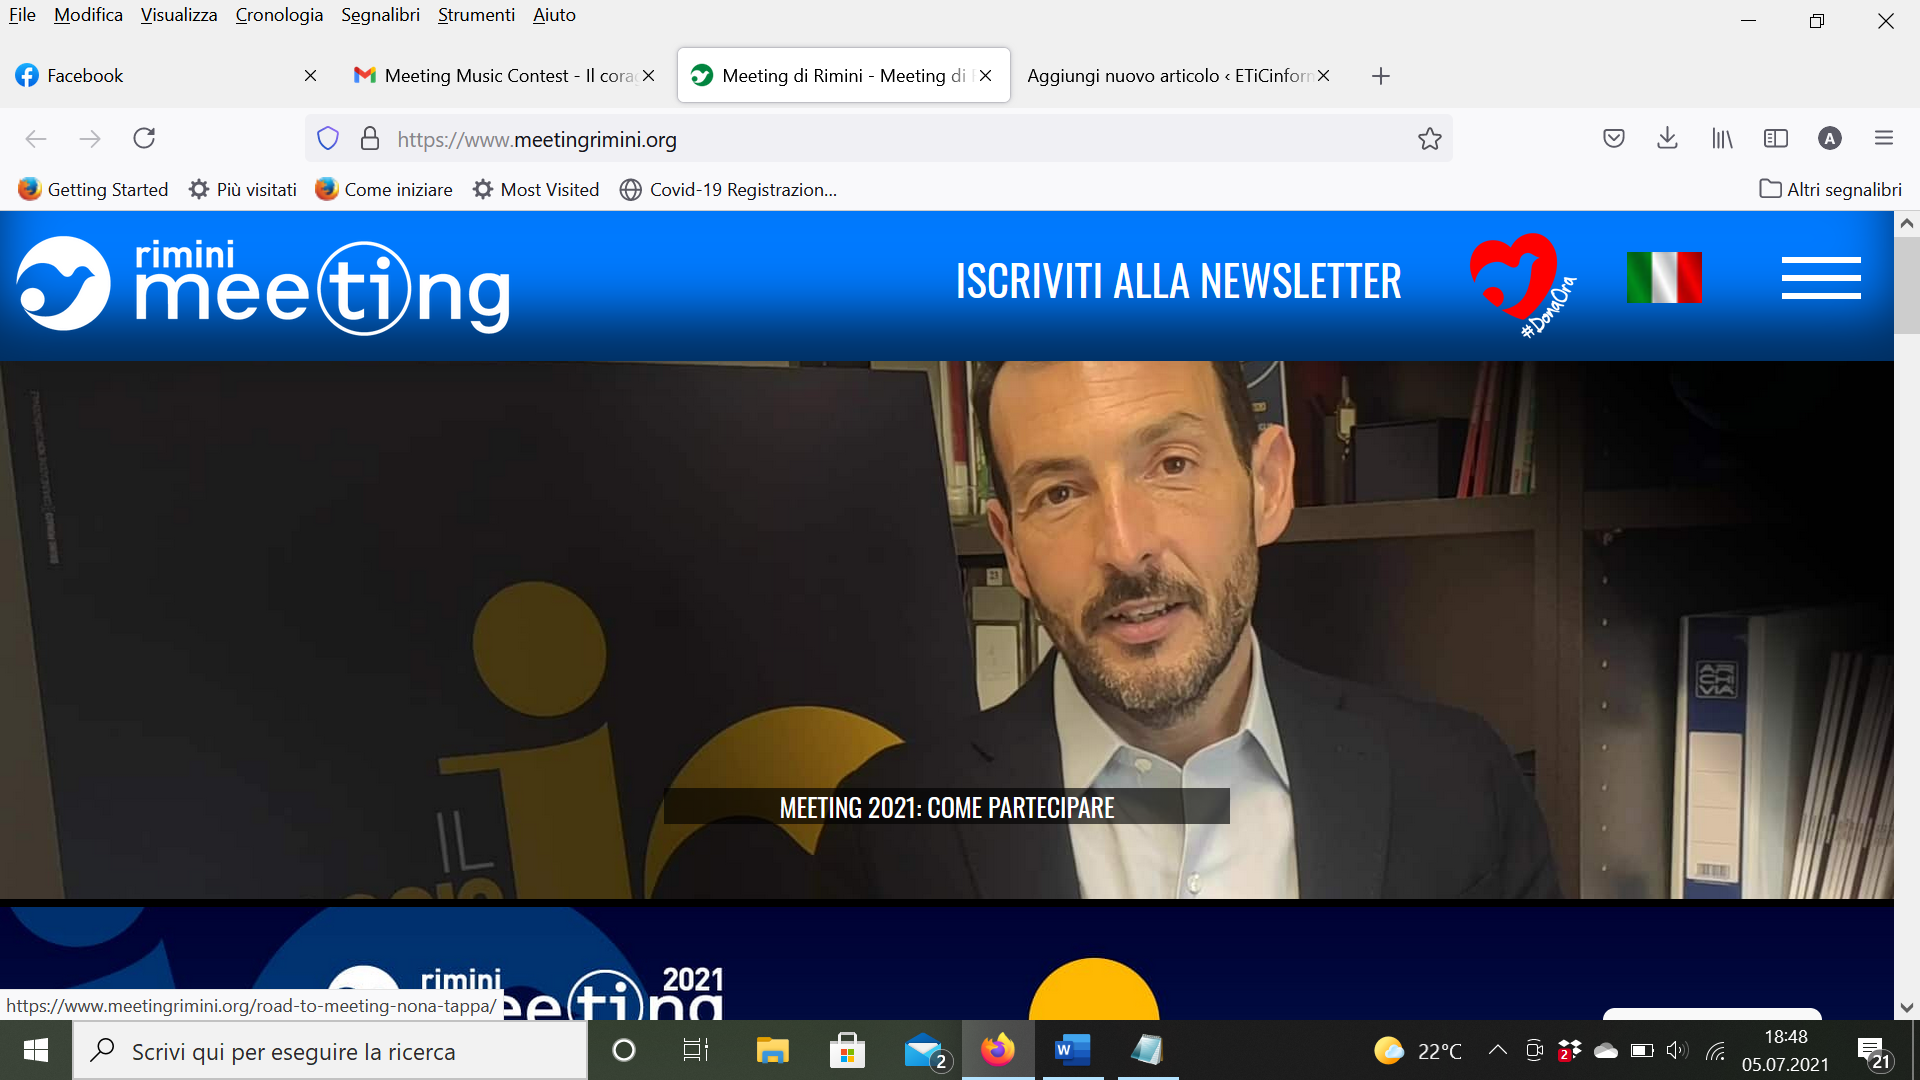Save page to Pocket
Screen dimensions: 1920x1080
coord(1613,138)
